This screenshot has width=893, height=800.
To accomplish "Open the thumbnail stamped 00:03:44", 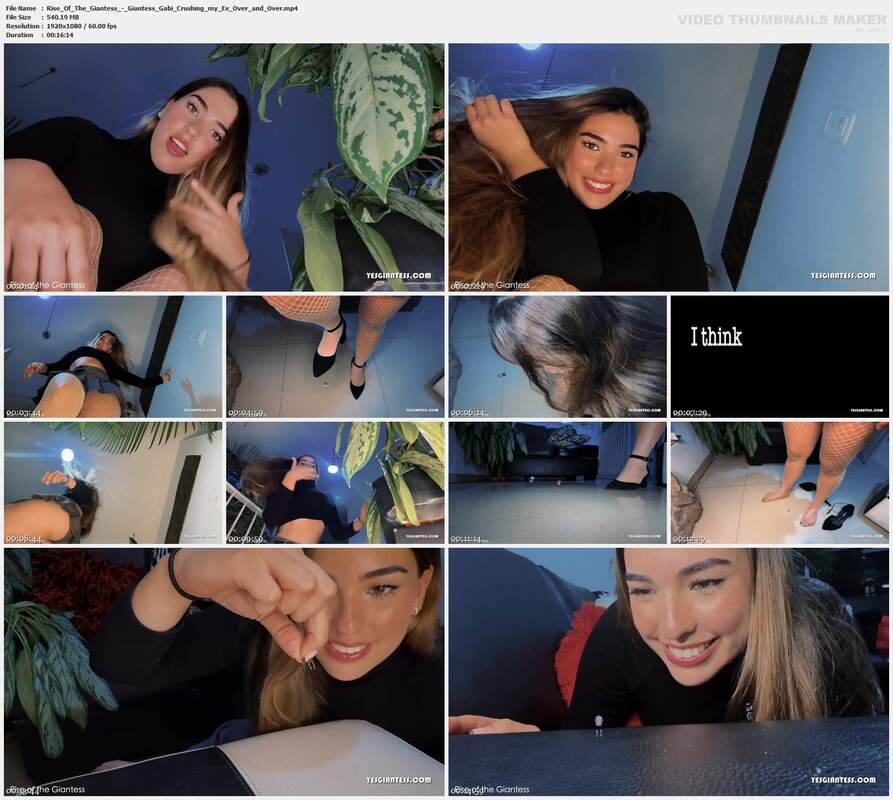I will click(113, 356).
